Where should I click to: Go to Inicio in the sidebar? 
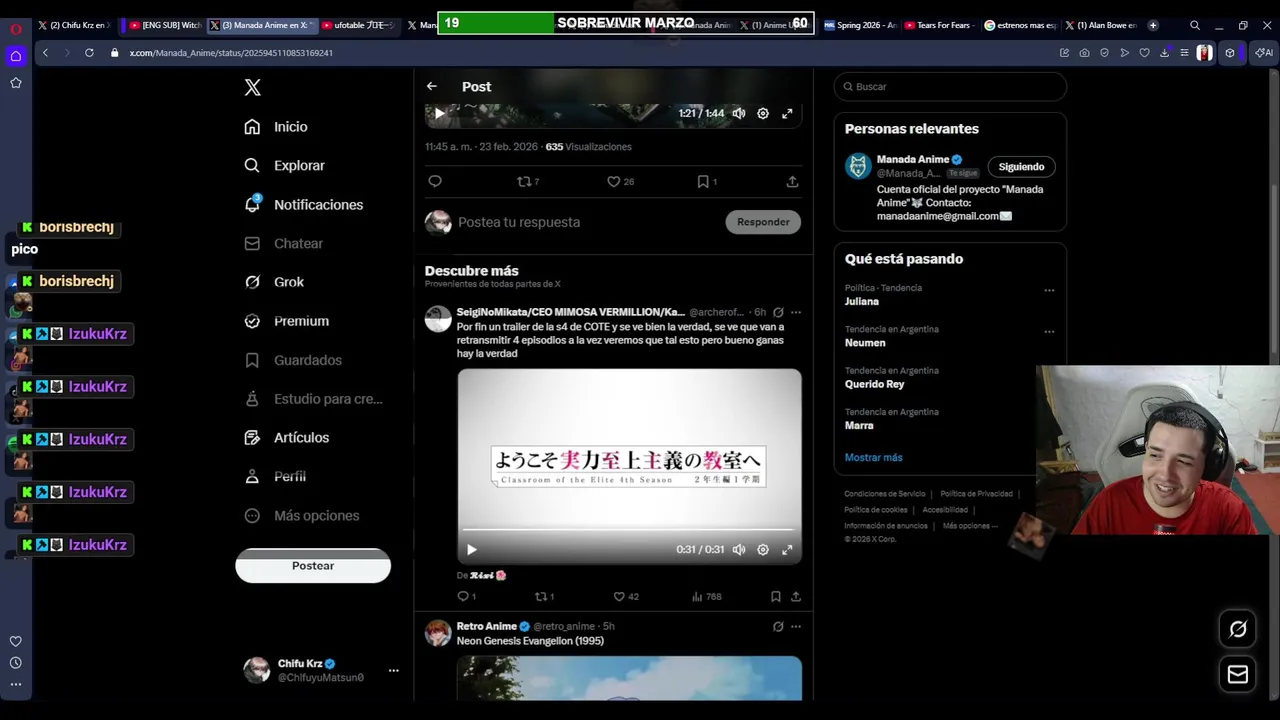click(x=277, y=127)
